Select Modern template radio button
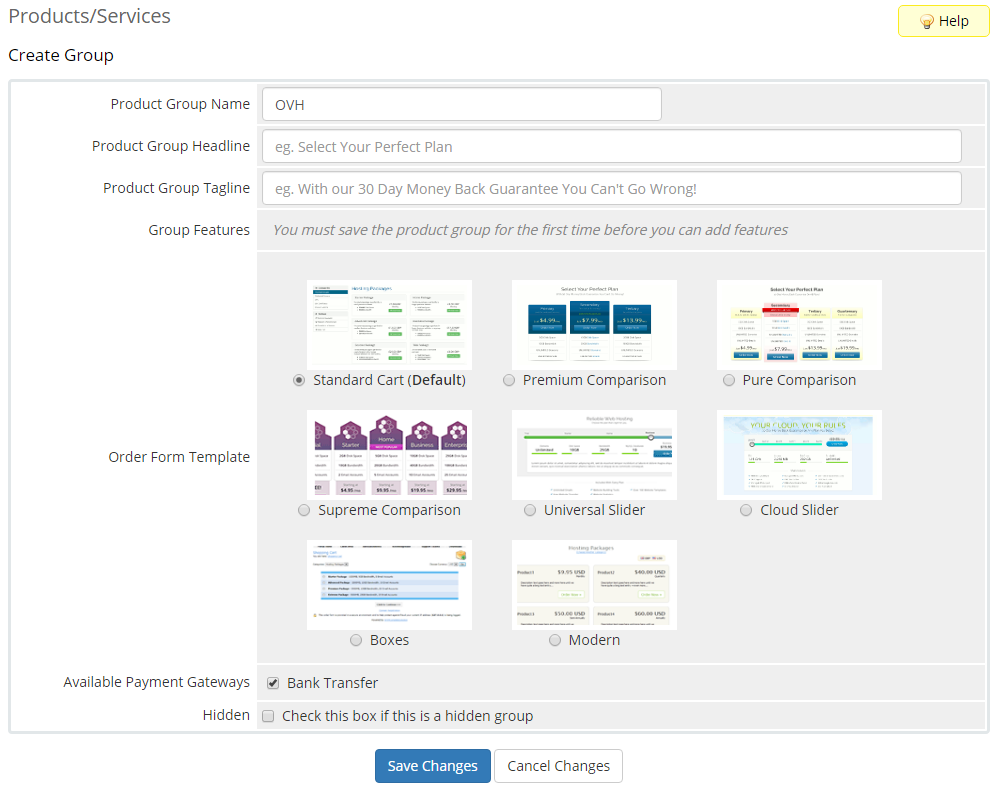 click(555, 640)
